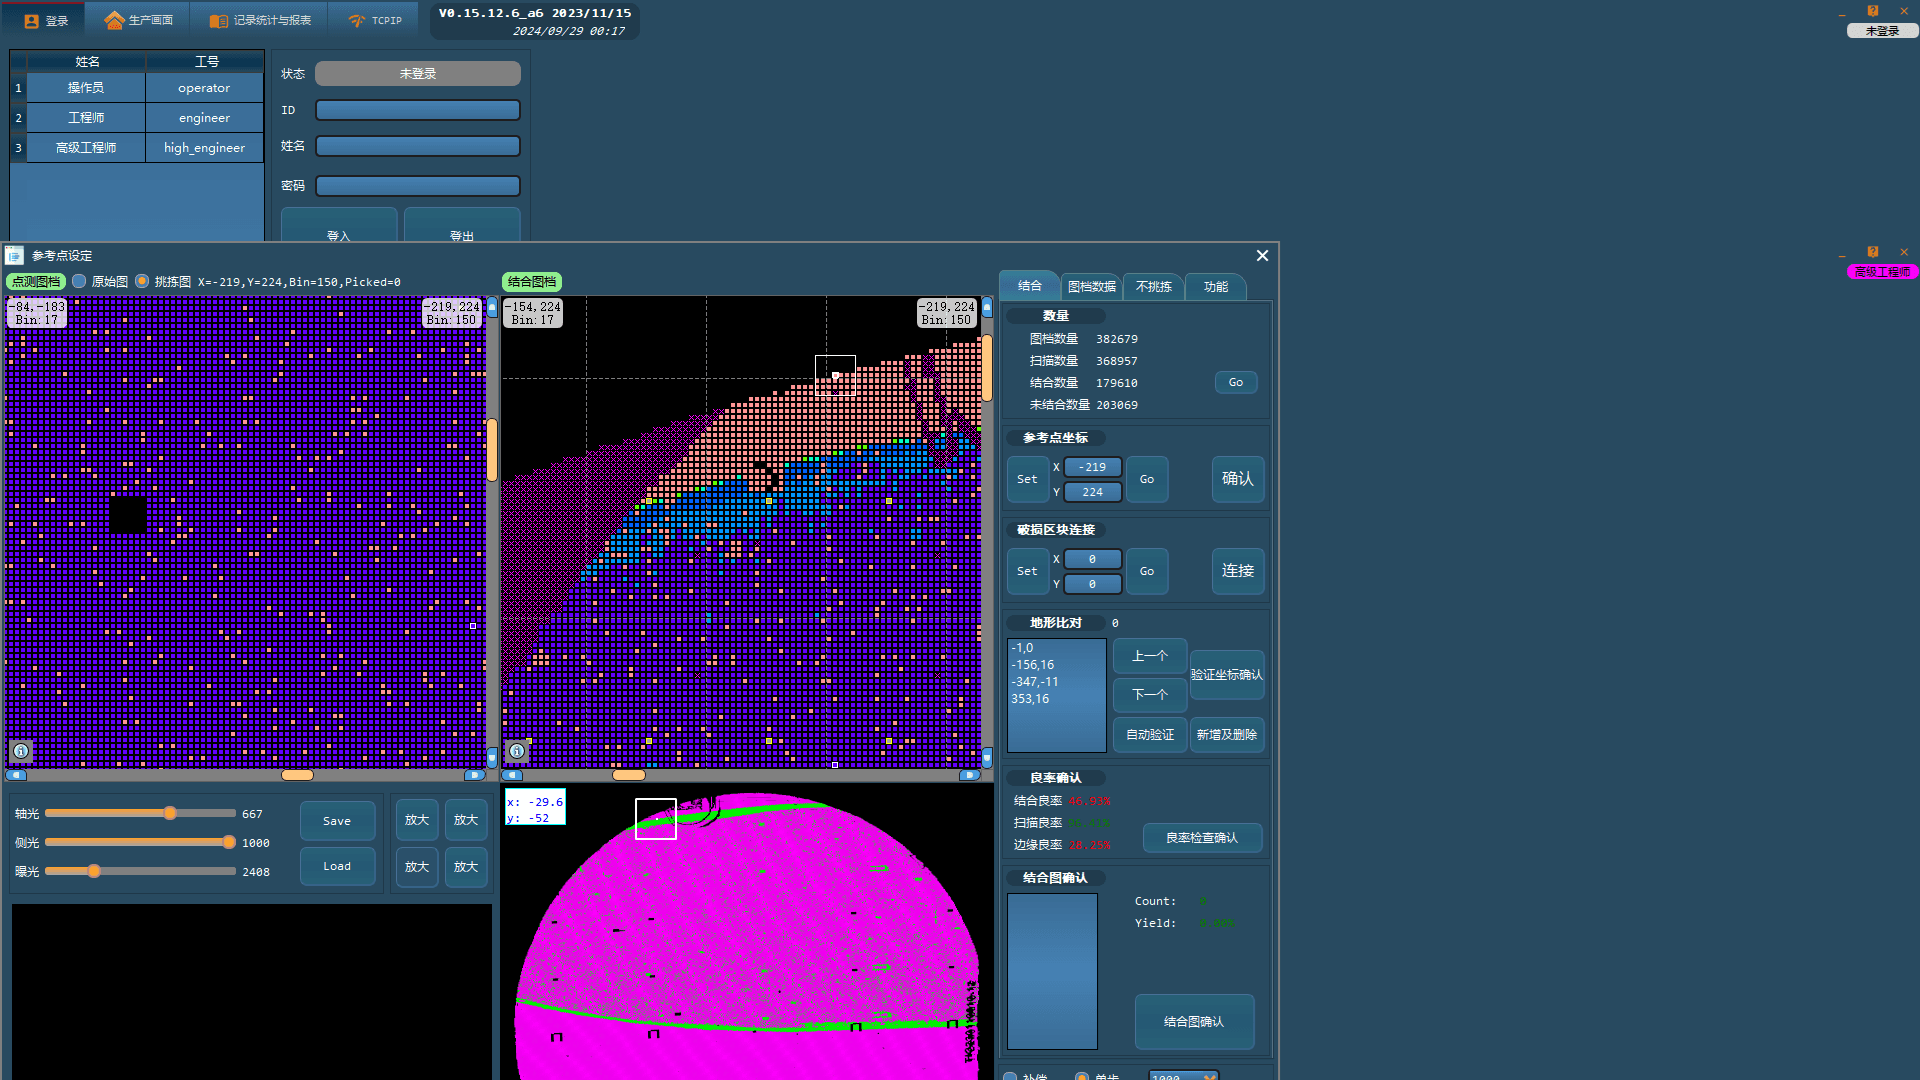Open the TCPIP tab

375,20
